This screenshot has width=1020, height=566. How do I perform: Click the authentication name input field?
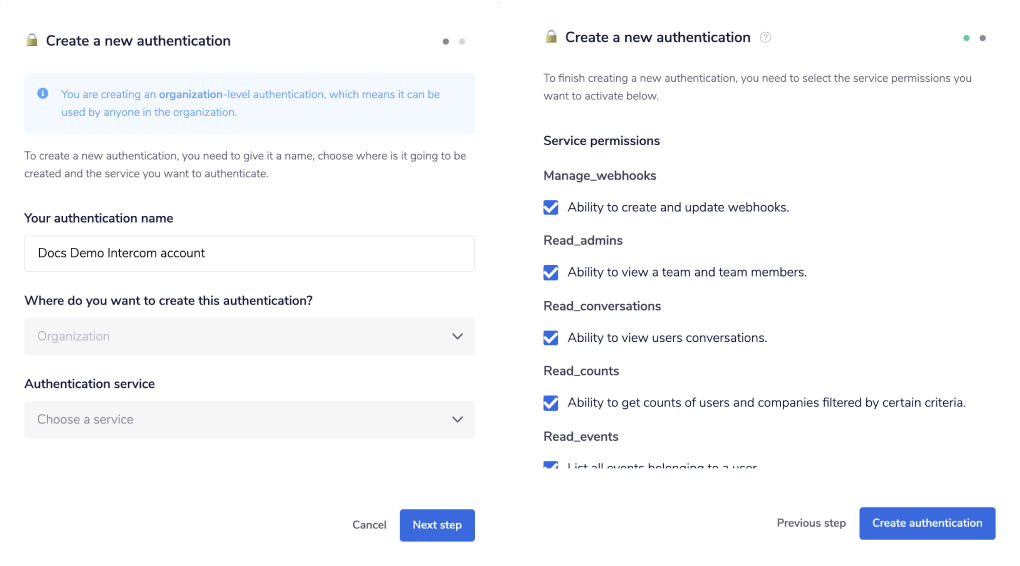pyautogui.click(x=249, y=253)
